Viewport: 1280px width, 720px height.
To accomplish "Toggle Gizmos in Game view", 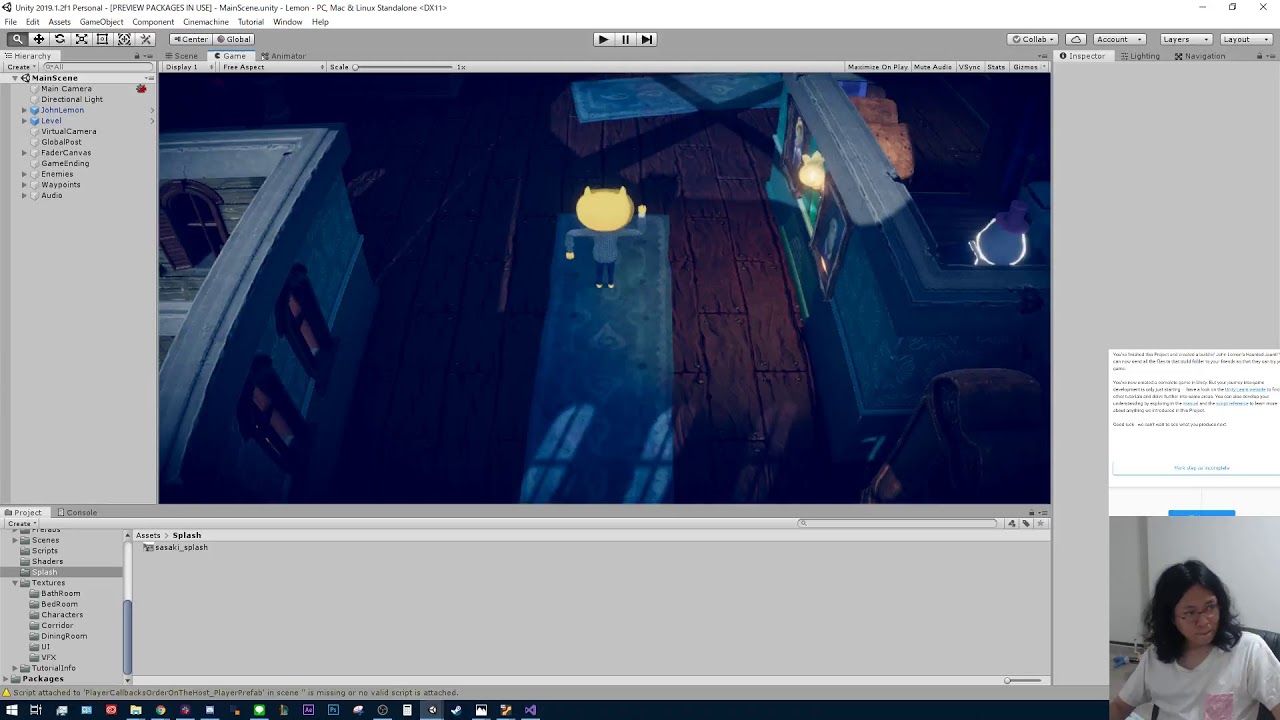I will coord(1028,67).
